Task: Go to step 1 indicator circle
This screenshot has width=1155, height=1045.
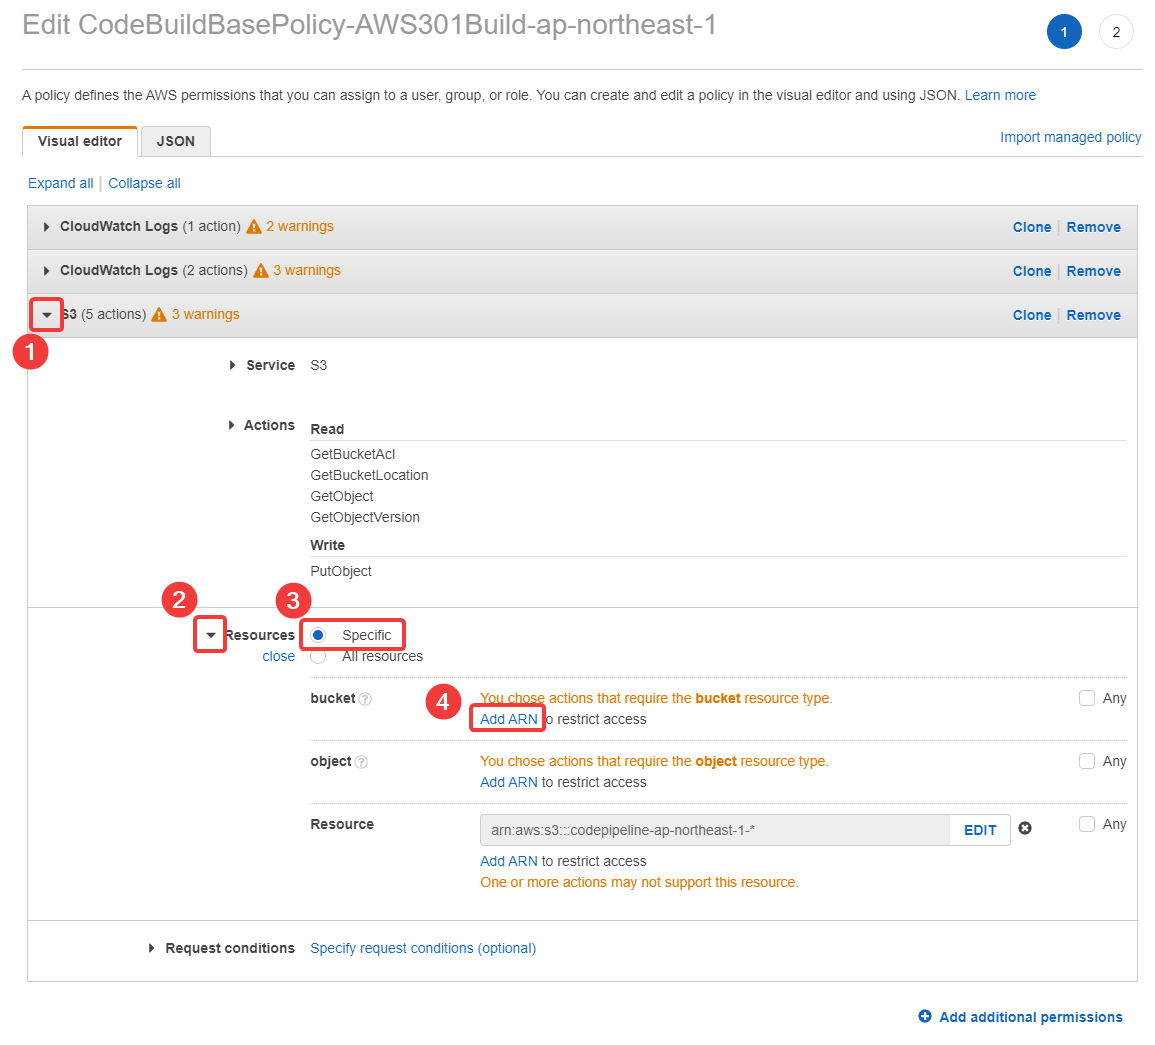Action: (1064, 32)
